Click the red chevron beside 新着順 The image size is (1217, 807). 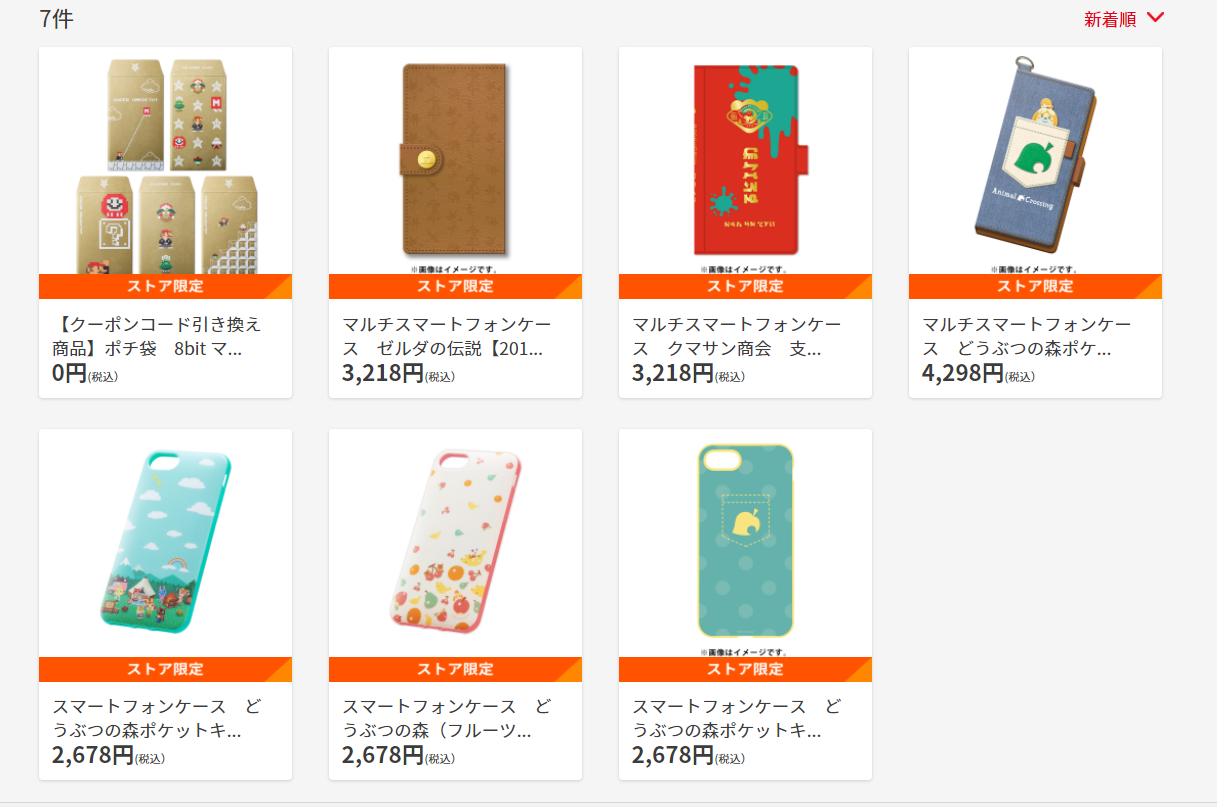tap(1155, 17)
